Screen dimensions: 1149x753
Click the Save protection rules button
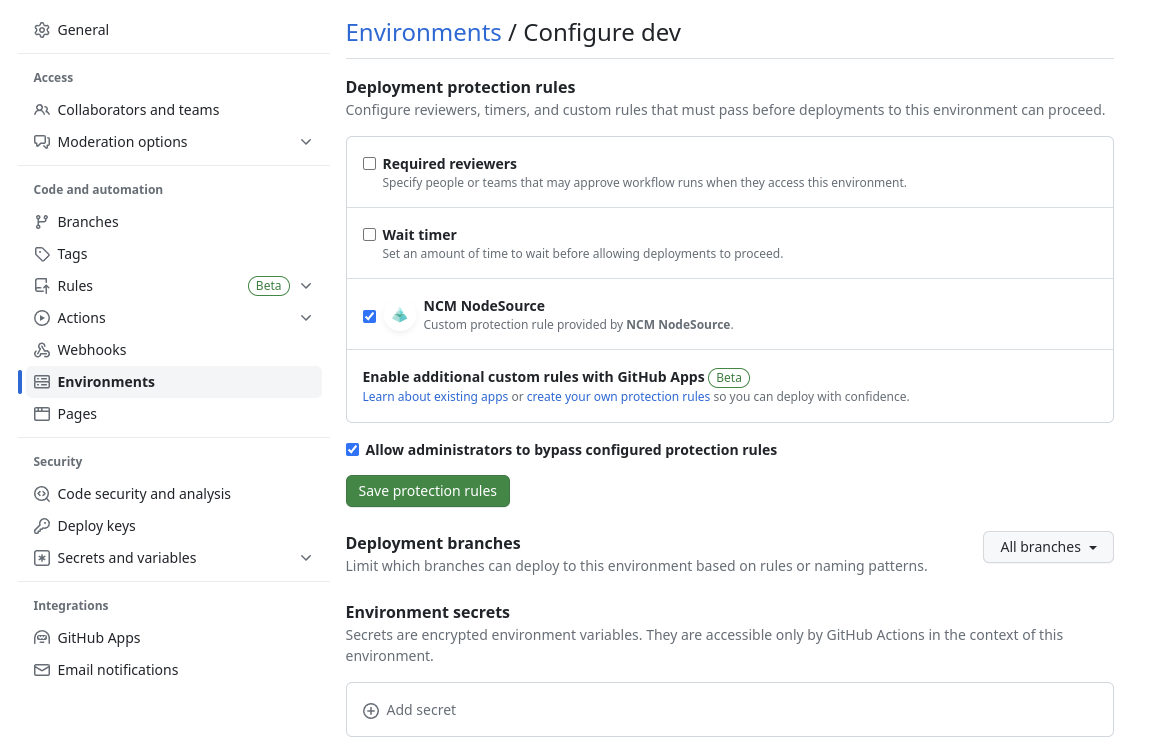pos(427,491)
